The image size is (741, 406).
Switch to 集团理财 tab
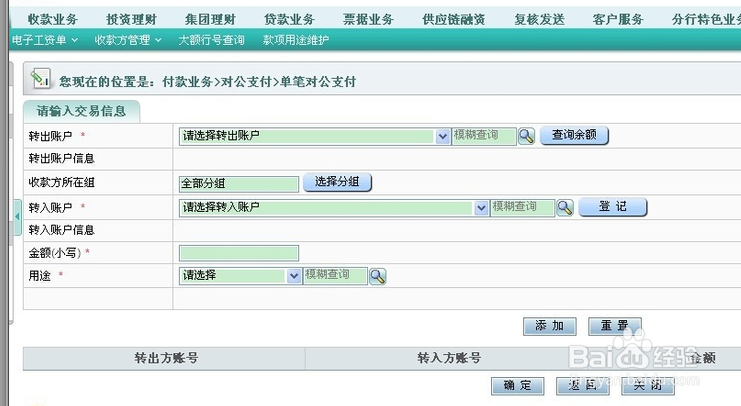click(210, 19)
